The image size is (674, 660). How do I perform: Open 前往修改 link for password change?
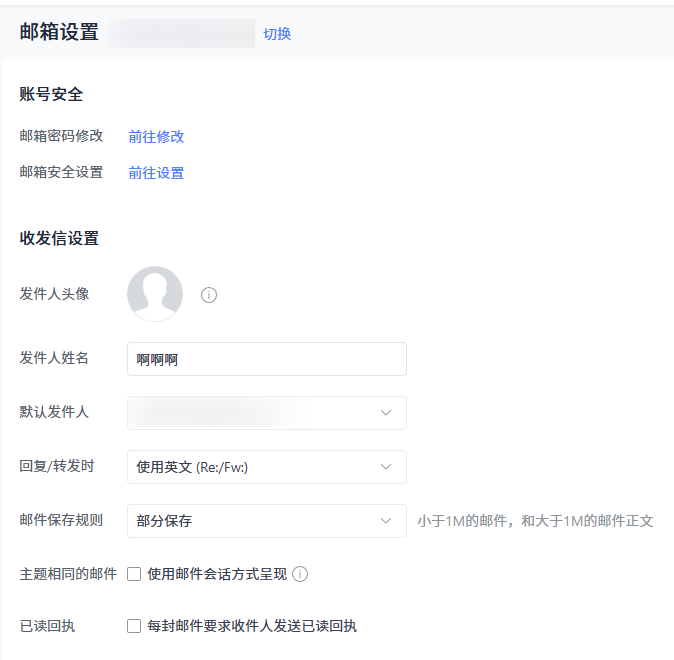point(156,137)
